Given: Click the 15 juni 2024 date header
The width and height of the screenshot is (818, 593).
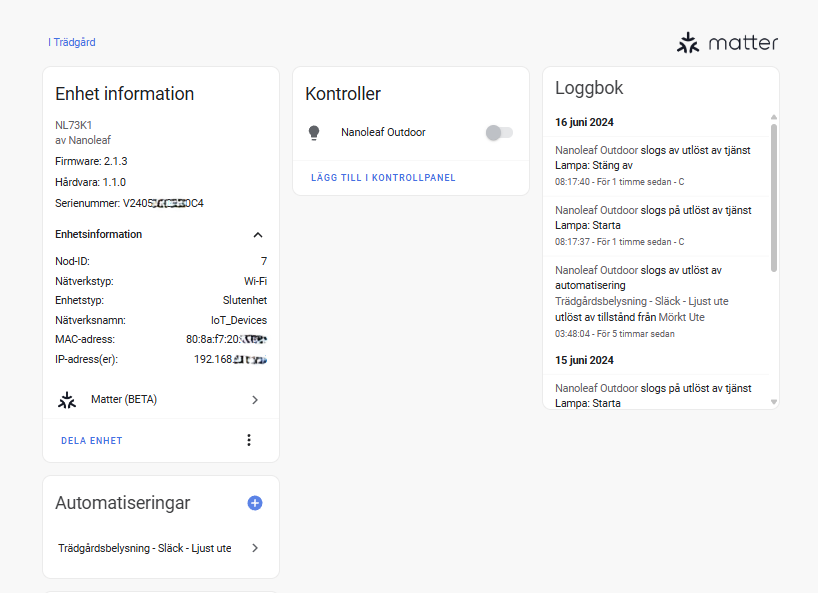Looking at the screenshot, I should pyautogui.click(x=584, y=360).
